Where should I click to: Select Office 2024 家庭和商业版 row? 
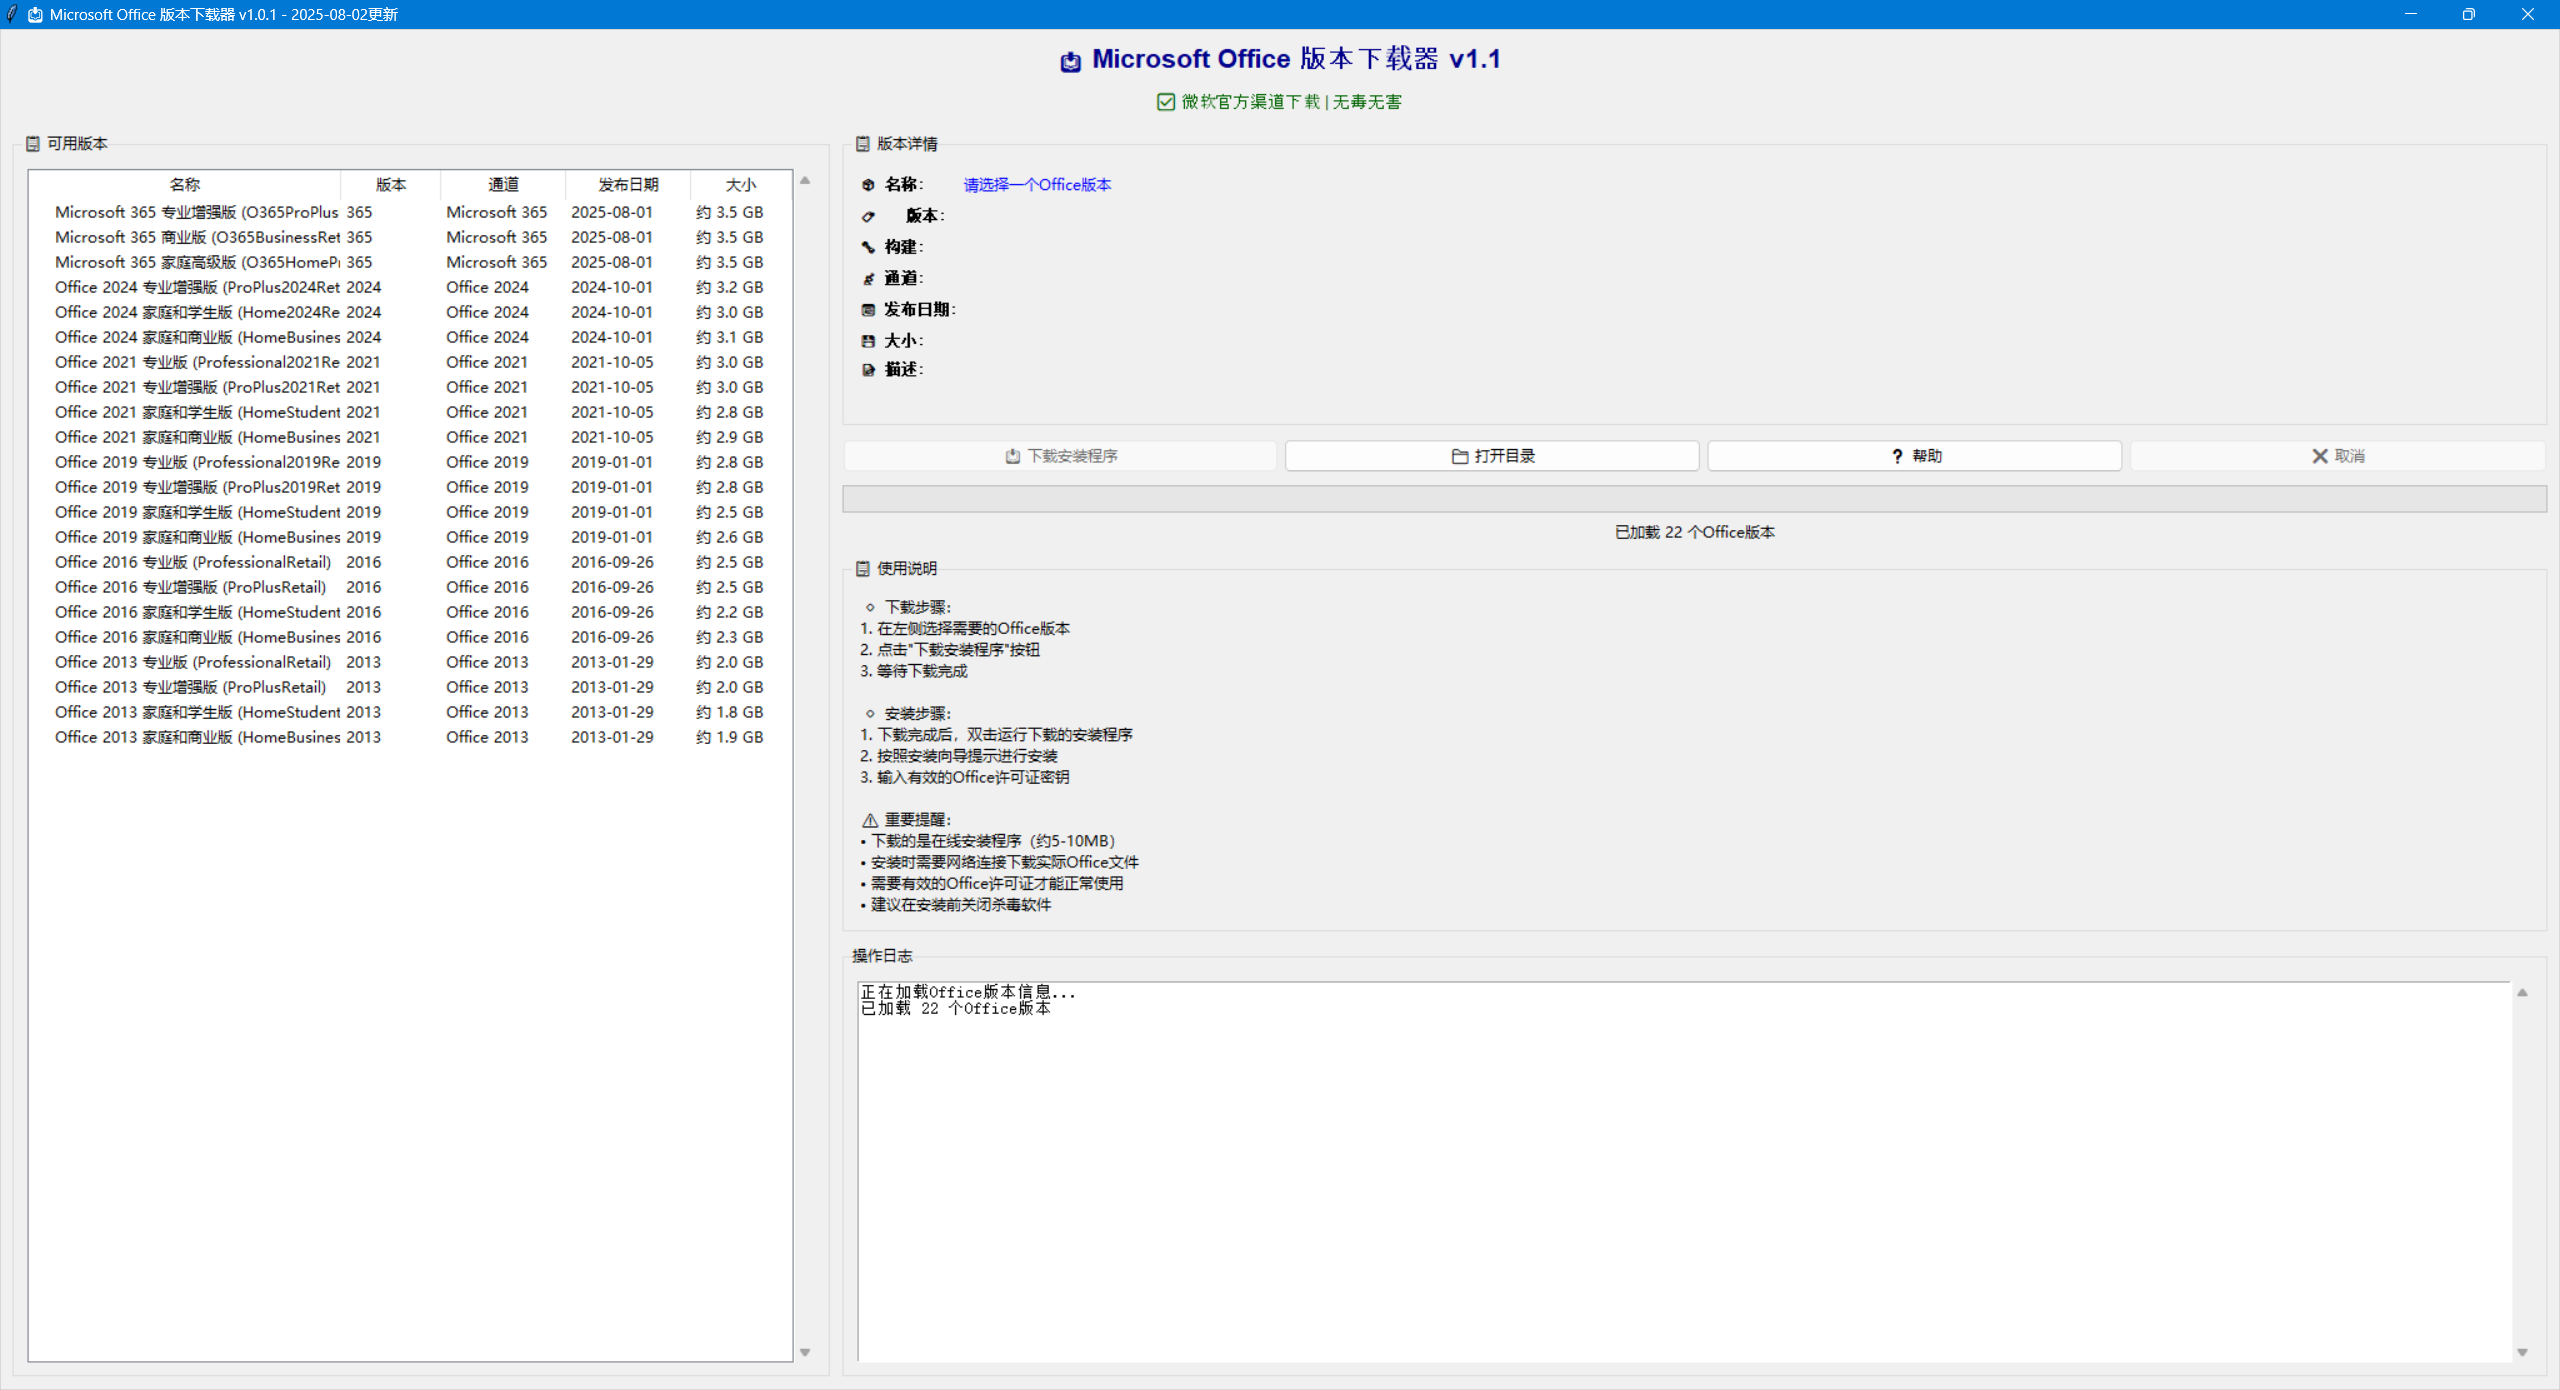[410, 337]
